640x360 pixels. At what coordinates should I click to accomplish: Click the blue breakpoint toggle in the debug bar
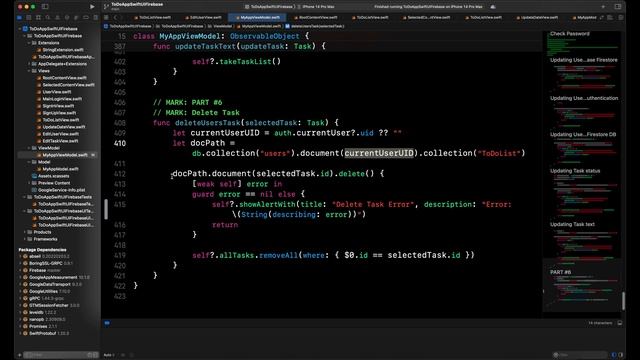(x=107, y=323)
